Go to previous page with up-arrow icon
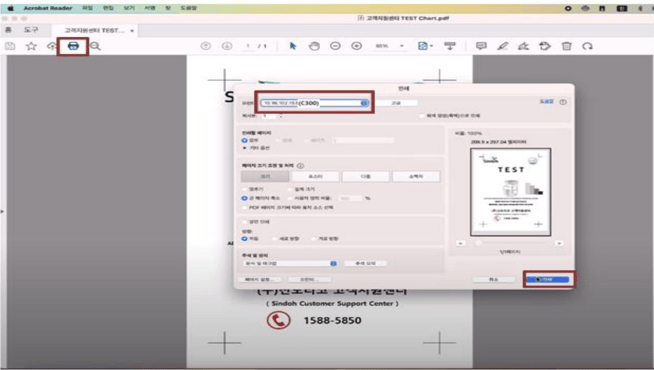Viewport: 654px width, 370px height. click(x=206, y=46)
